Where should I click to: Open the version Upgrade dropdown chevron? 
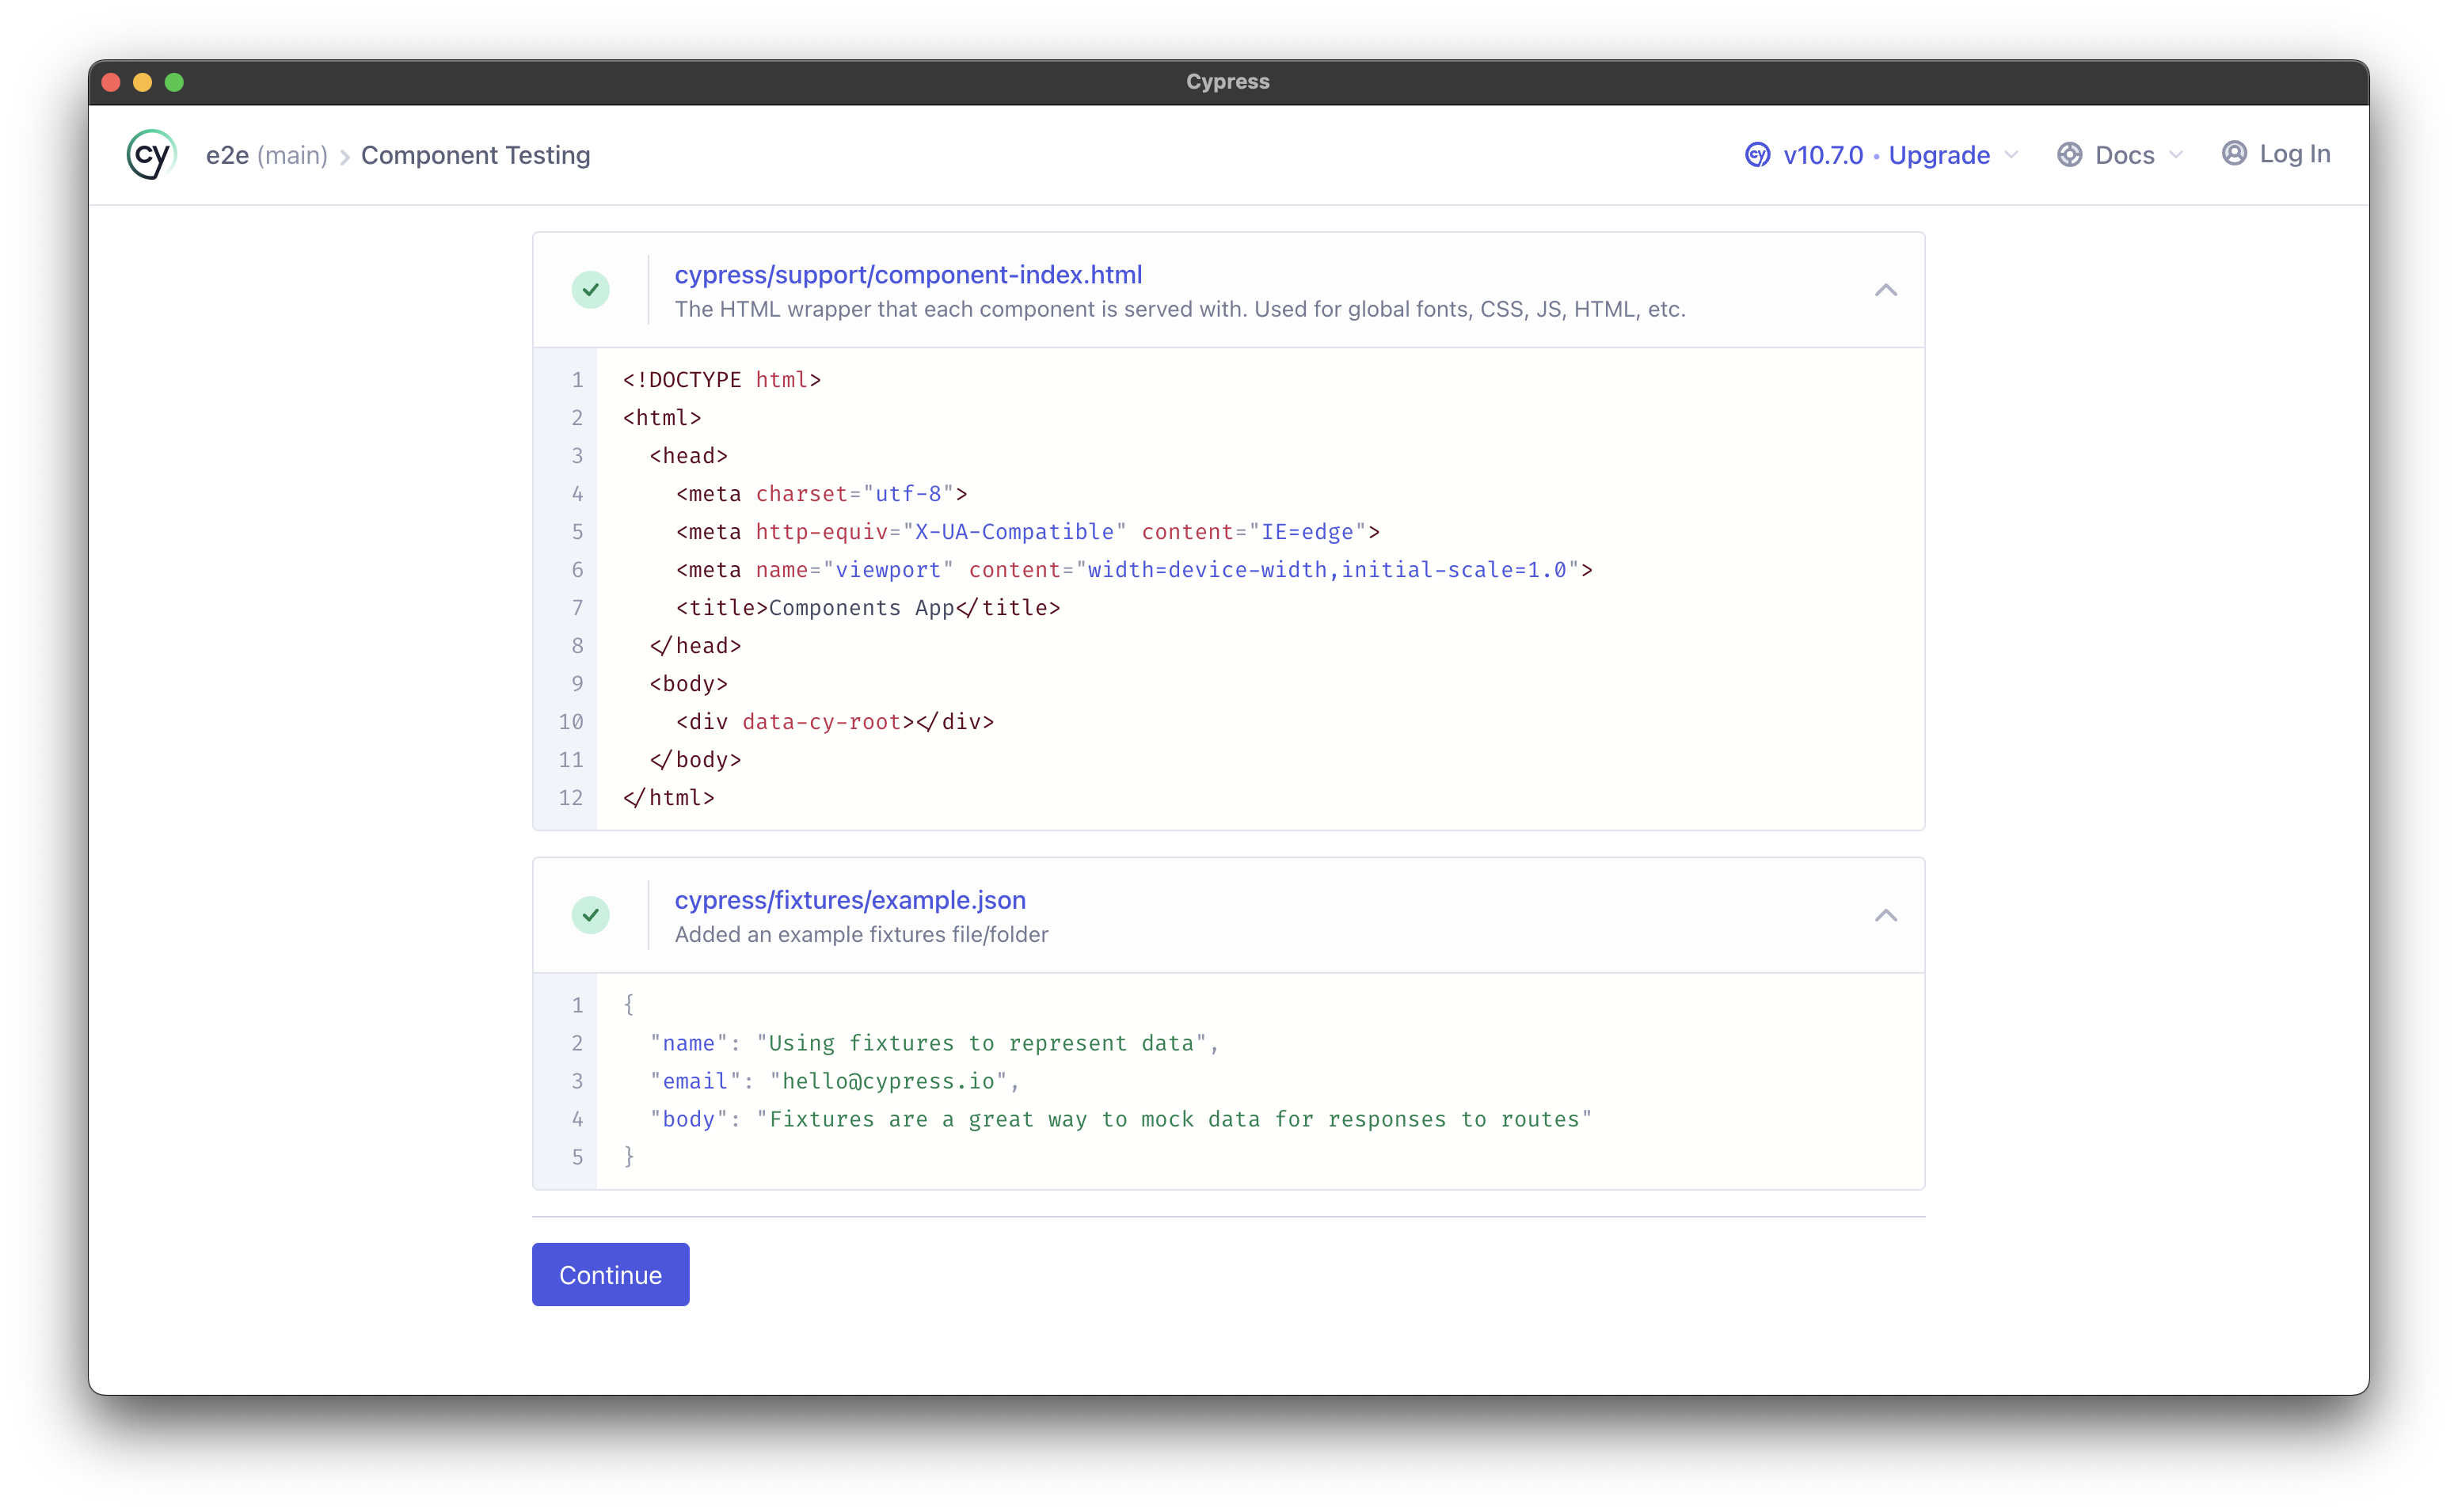[2012, 155]
